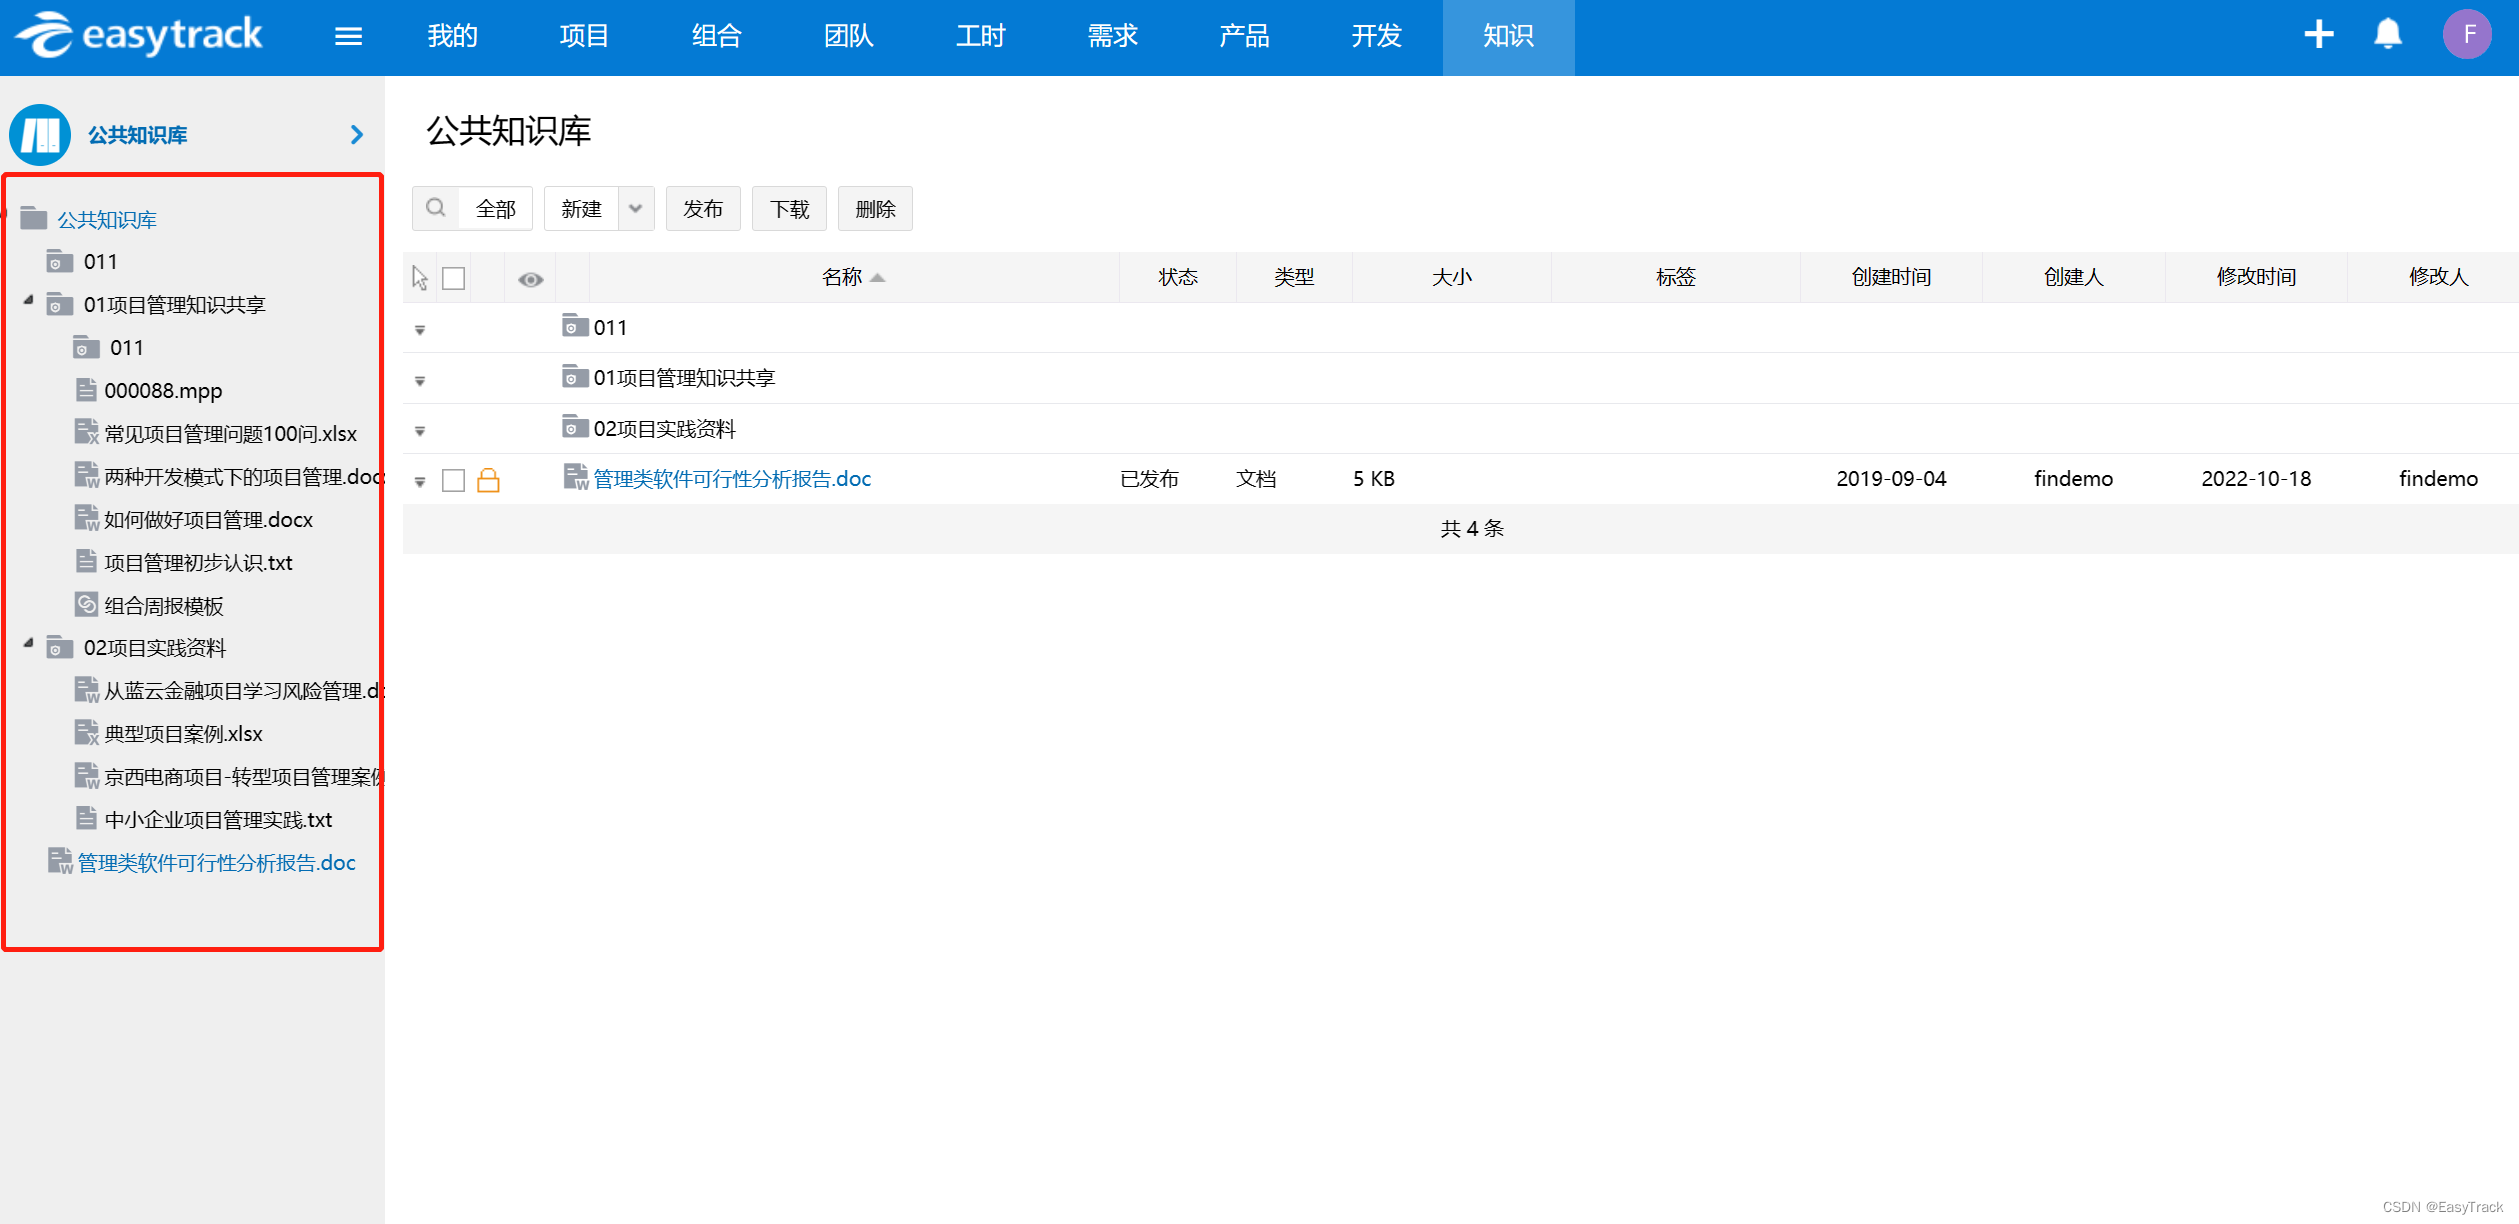Open the user avatar F

coord(2467,35)
